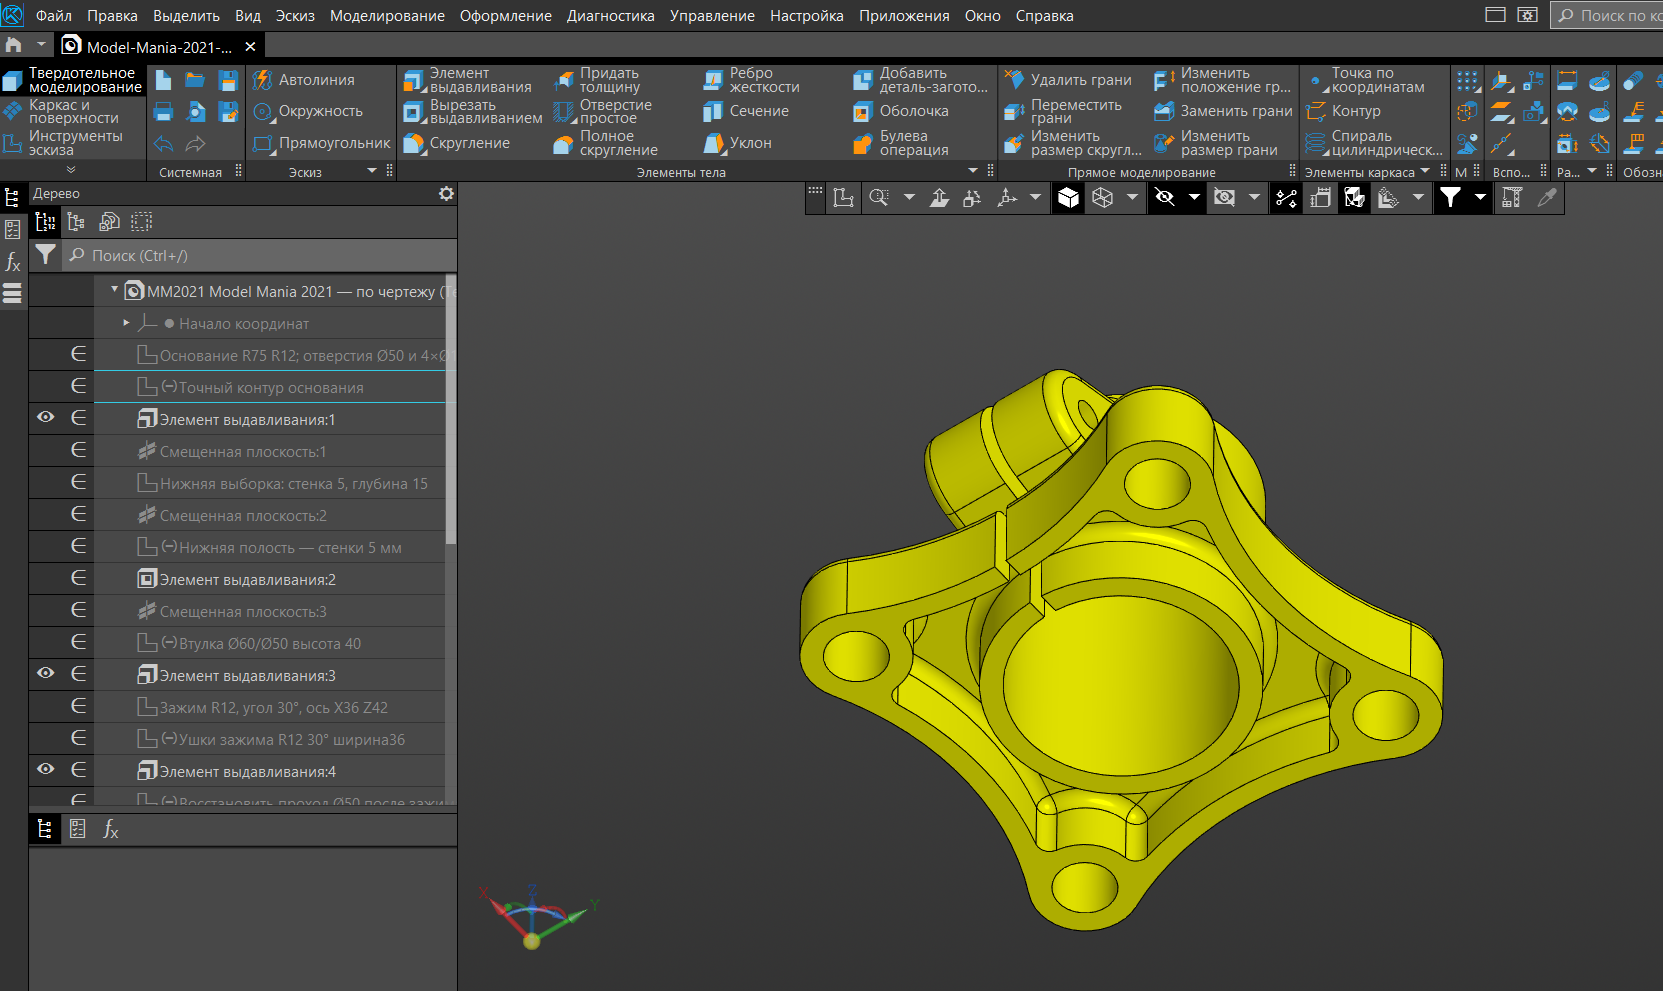Image resolution: width=1663 pixels, height=991 pixels.
Task: Click the local coordinate system icon
Action: tap(1502, 81)
